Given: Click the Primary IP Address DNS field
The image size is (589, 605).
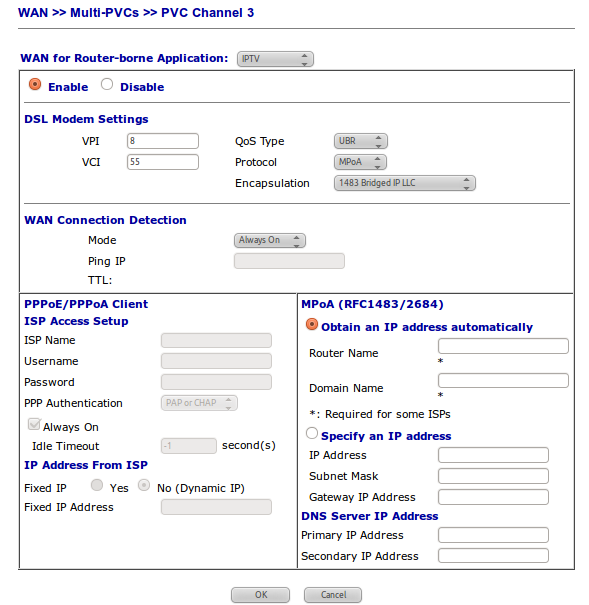Looking at the screenshot, I should [493, 535].
